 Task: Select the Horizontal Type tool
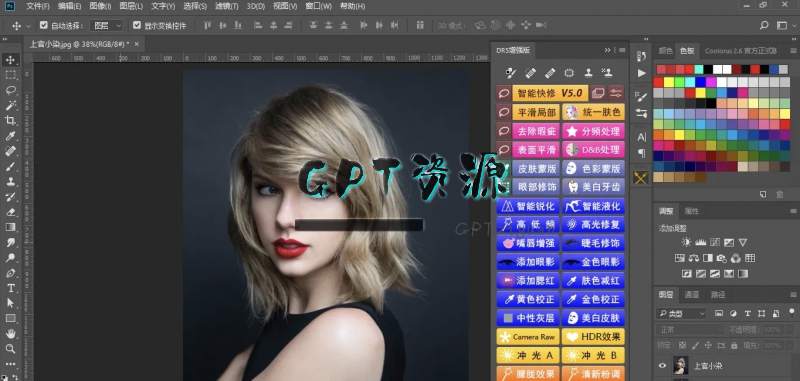click(10, 288)
